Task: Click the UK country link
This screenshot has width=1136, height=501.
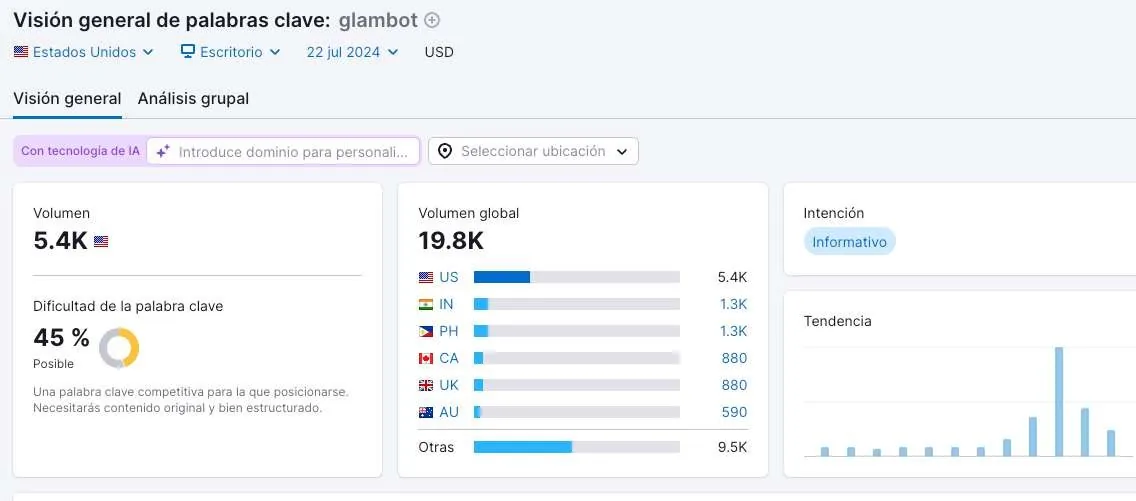Action: click(448, 385)
